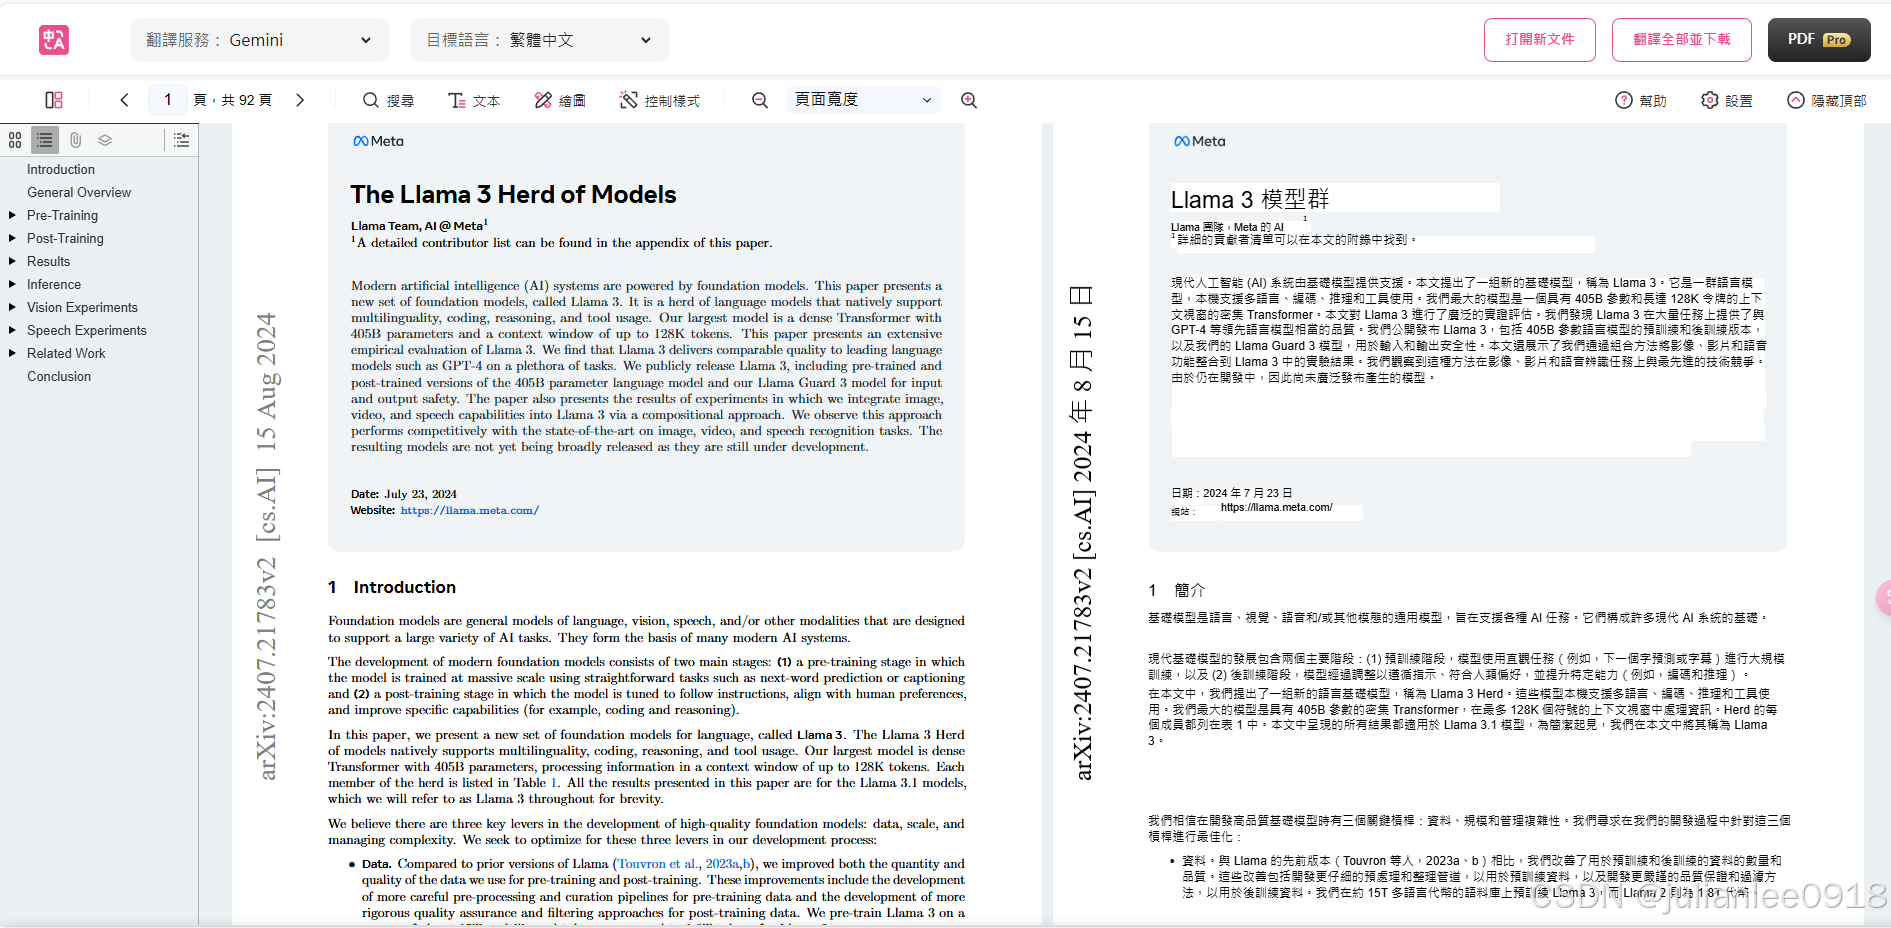Click the translated https://llama.meta.com/ link
Viewport: 1891px width, 928px height.
pyautogui.click(x=1277, y=507)
